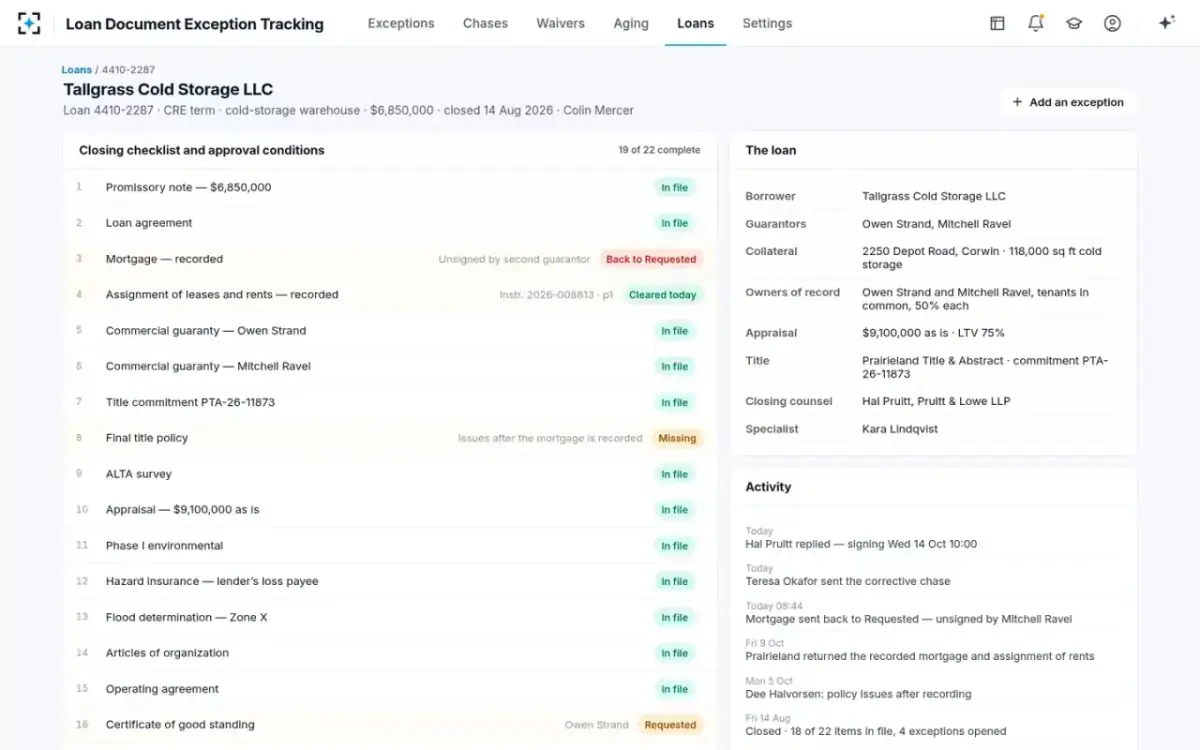Image resolution: width=1200 pixels, height=750 pixels.
Task: Click the 'Unsigned by second guarantor' note
Action: tap(514, 259)
